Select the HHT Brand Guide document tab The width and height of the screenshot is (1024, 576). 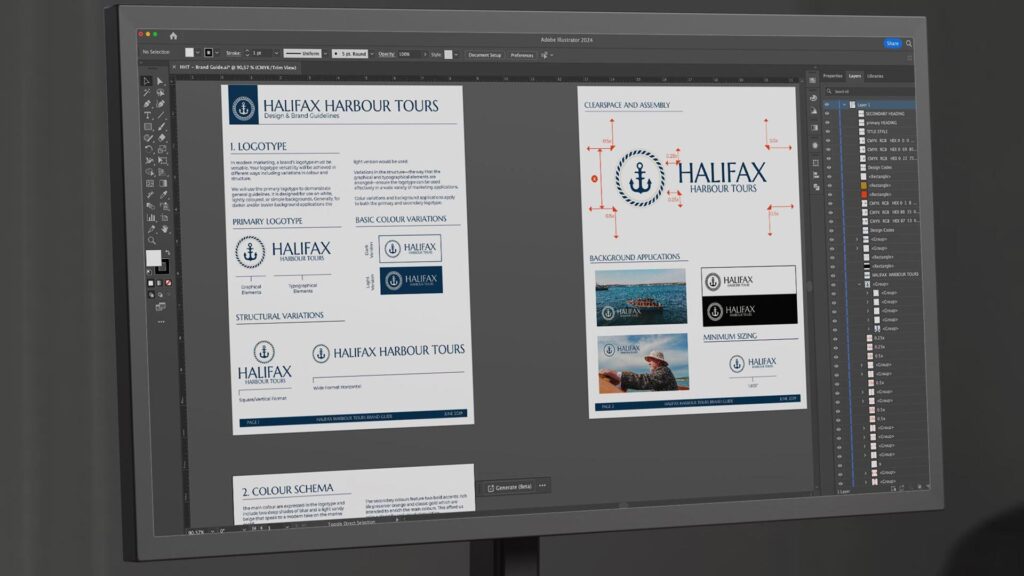tap(237, 67)
